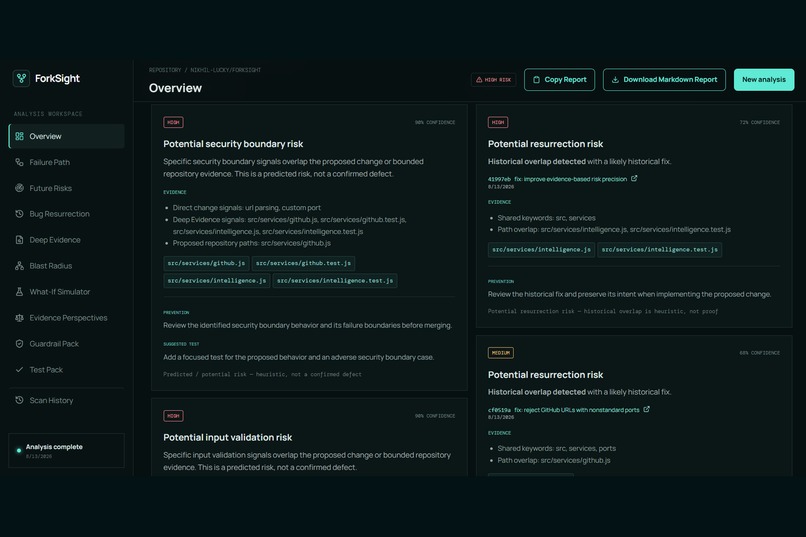Click 'Potential security boundary risk' heading
806x537 pixels.
point(233,144)
